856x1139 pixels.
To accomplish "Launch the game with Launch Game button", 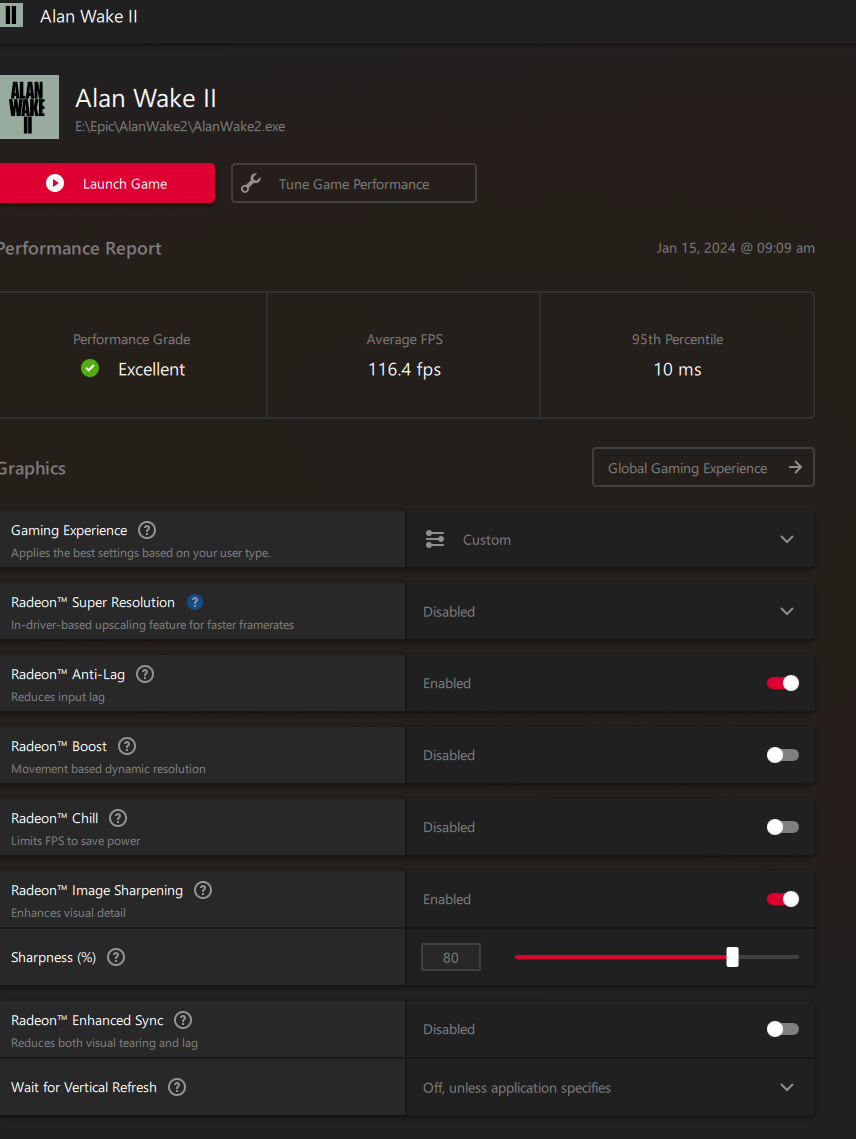I will coord(107,183).
